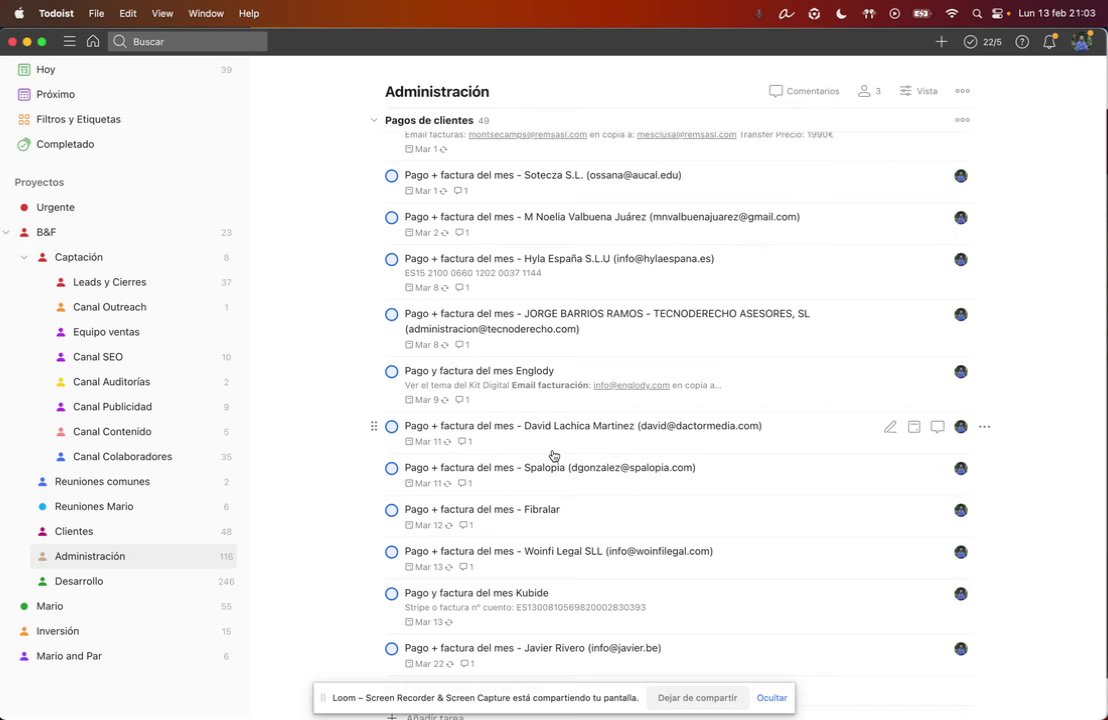This screenshot has height=720, width=1108.
Task: Click Dejar de compartir button
Action: [697, 698]
